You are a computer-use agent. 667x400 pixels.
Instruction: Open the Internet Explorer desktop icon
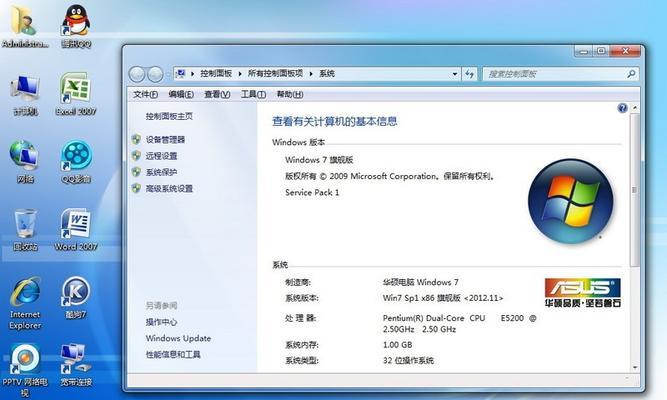pyautogui.click(x=25, y=303)
